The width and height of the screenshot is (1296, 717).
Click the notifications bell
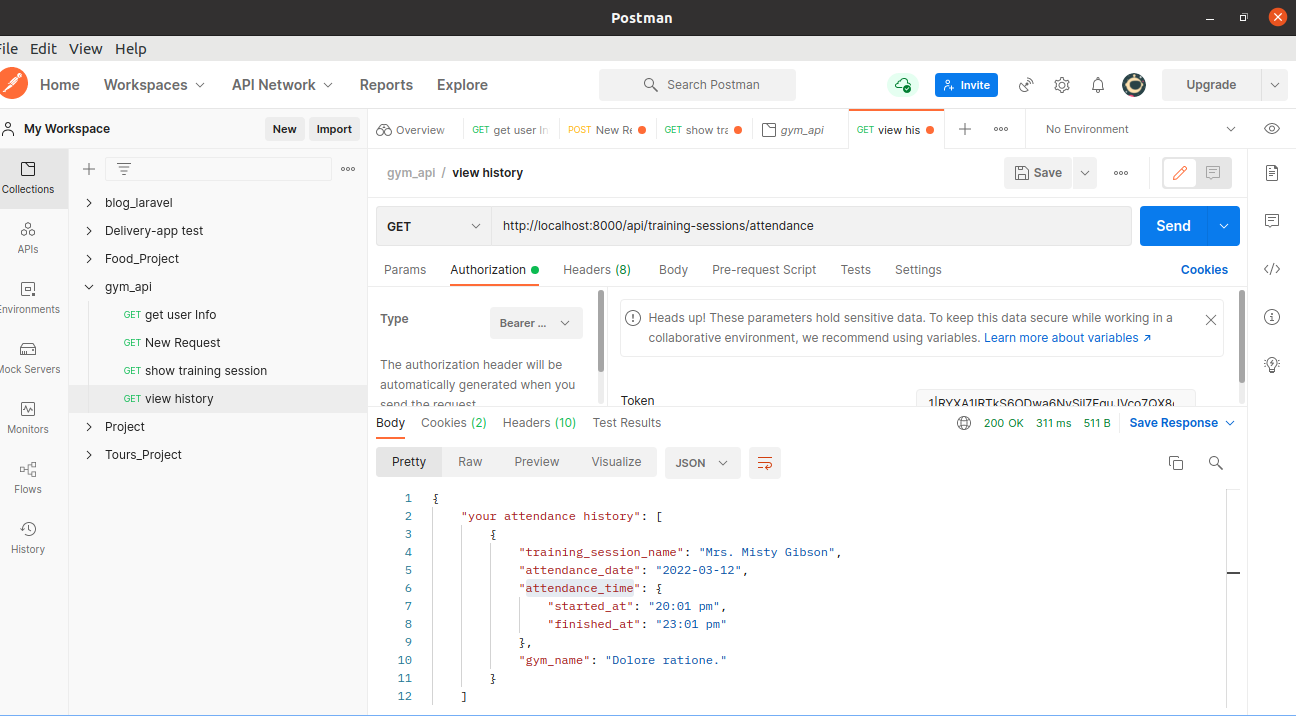pos(1097,85)
